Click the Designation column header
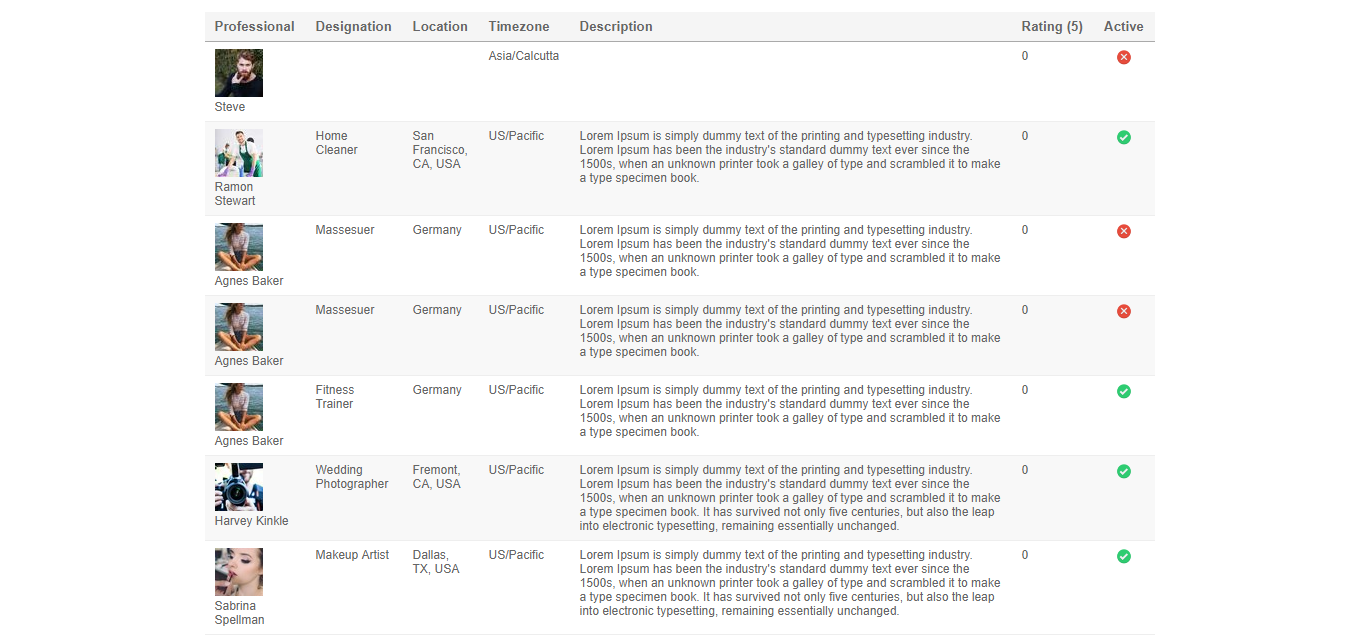Image resolution: width=1349 pixels, height=640 pixels. [x=353, y=27]
